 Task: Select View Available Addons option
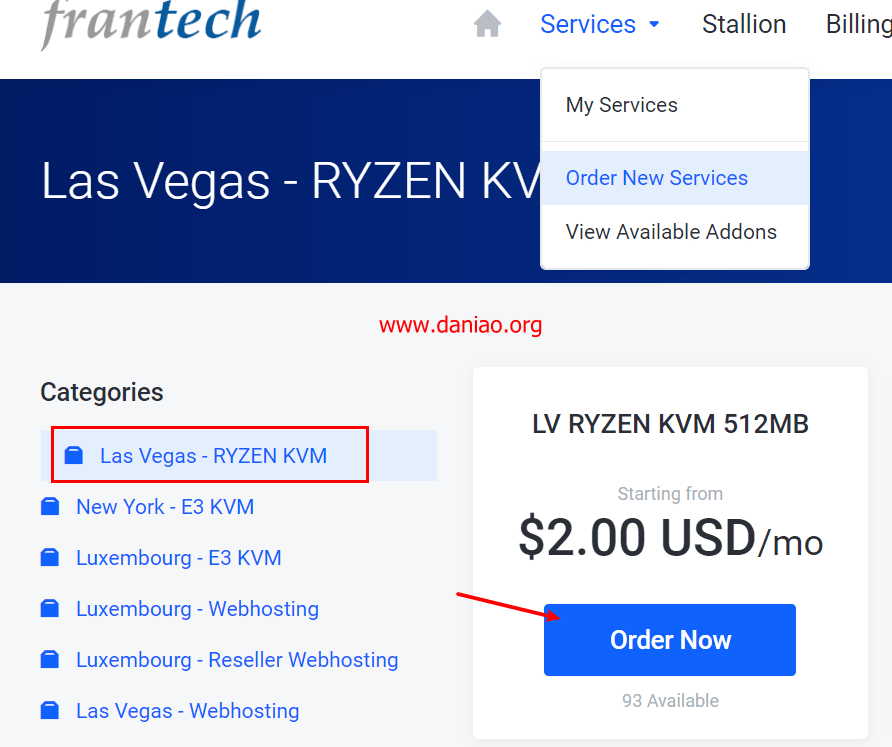pyautogui.click(x=671, y=232)
